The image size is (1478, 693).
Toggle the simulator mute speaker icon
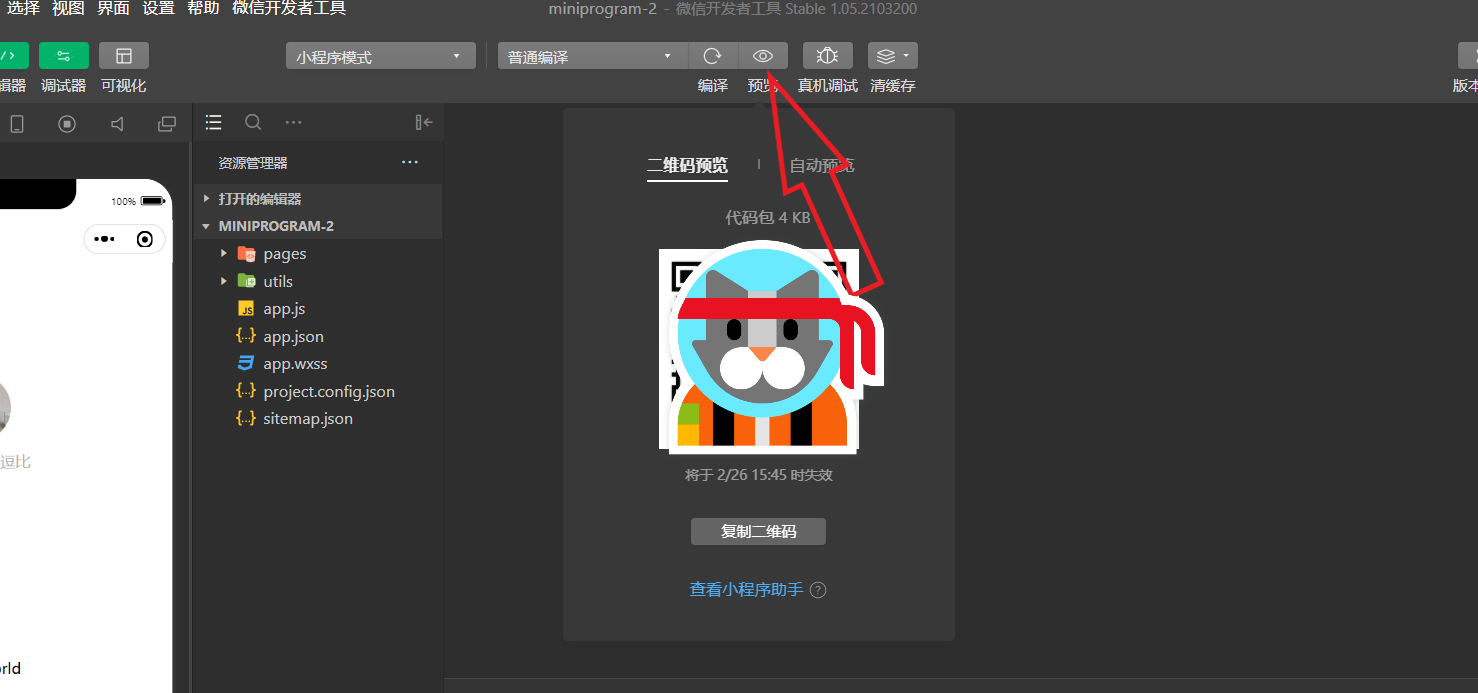click(x=117, y=124)
